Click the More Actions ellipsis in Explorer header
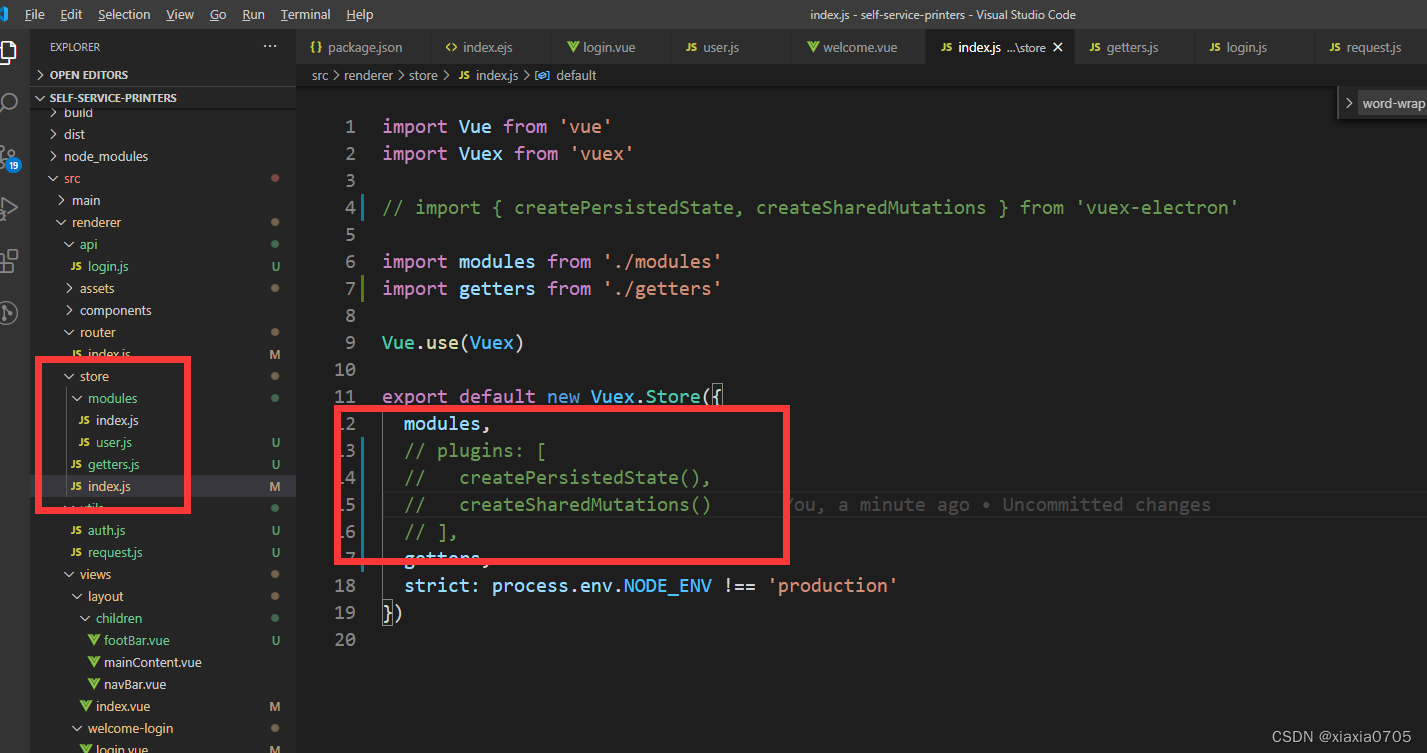The height and width of the screenshot is (753, 1427). [x=269, y=46]
